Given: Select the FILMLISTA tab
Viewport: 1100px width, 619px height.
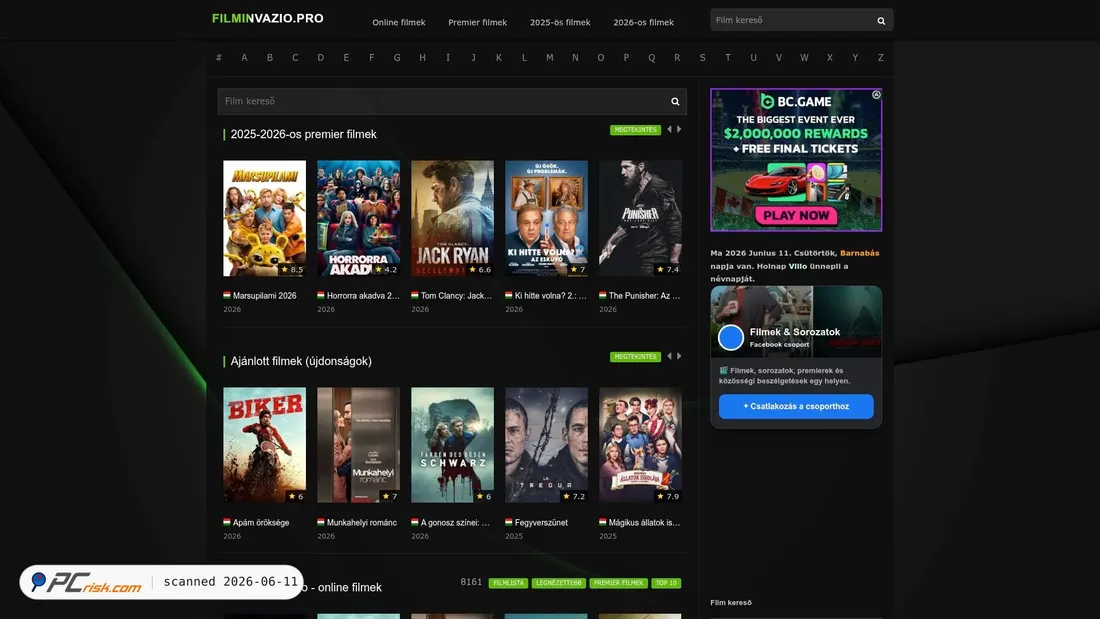Looking at the screenshot, I should [509, 583].
